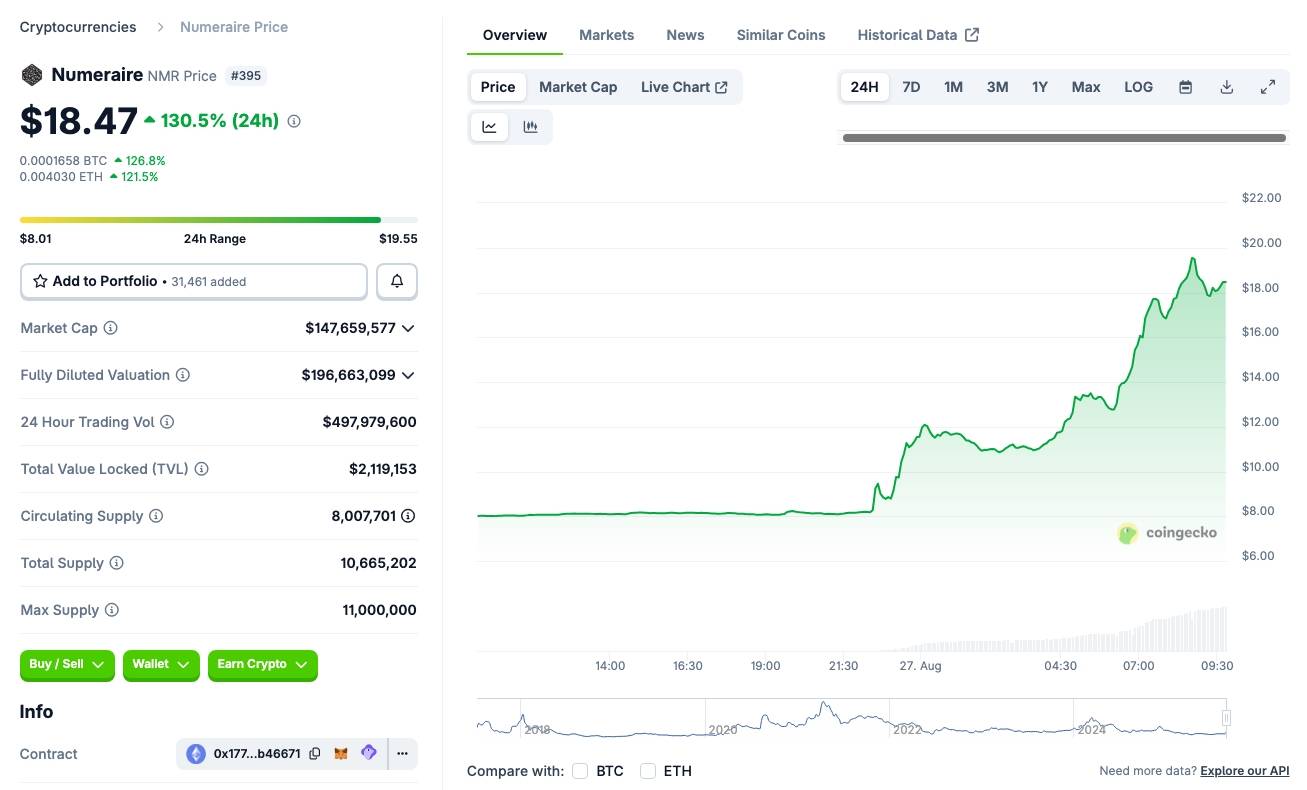Copy the contract address icon
Viewport: 1307px width, 790px height.
315,754
